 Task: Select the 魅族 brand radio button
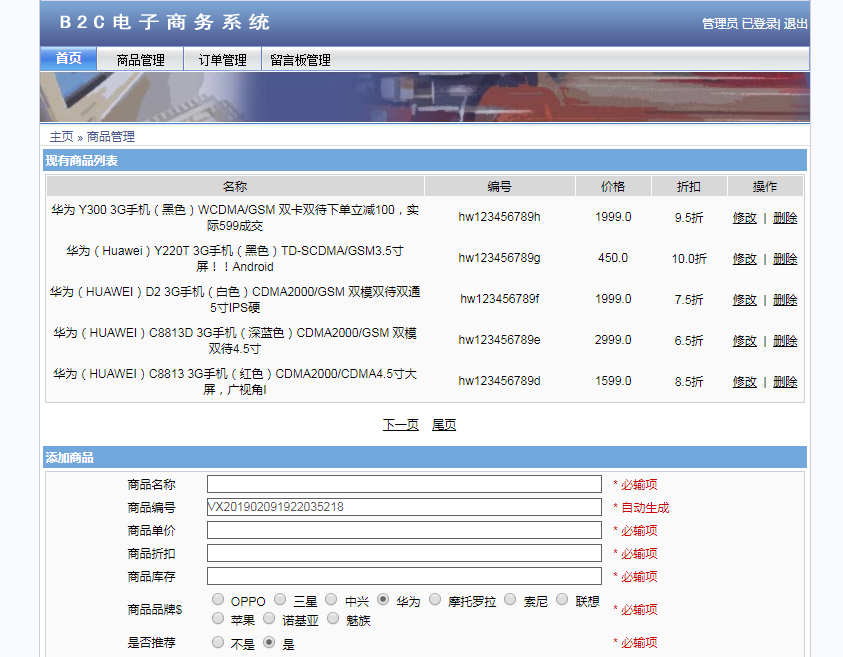click(x=333, y=618)
